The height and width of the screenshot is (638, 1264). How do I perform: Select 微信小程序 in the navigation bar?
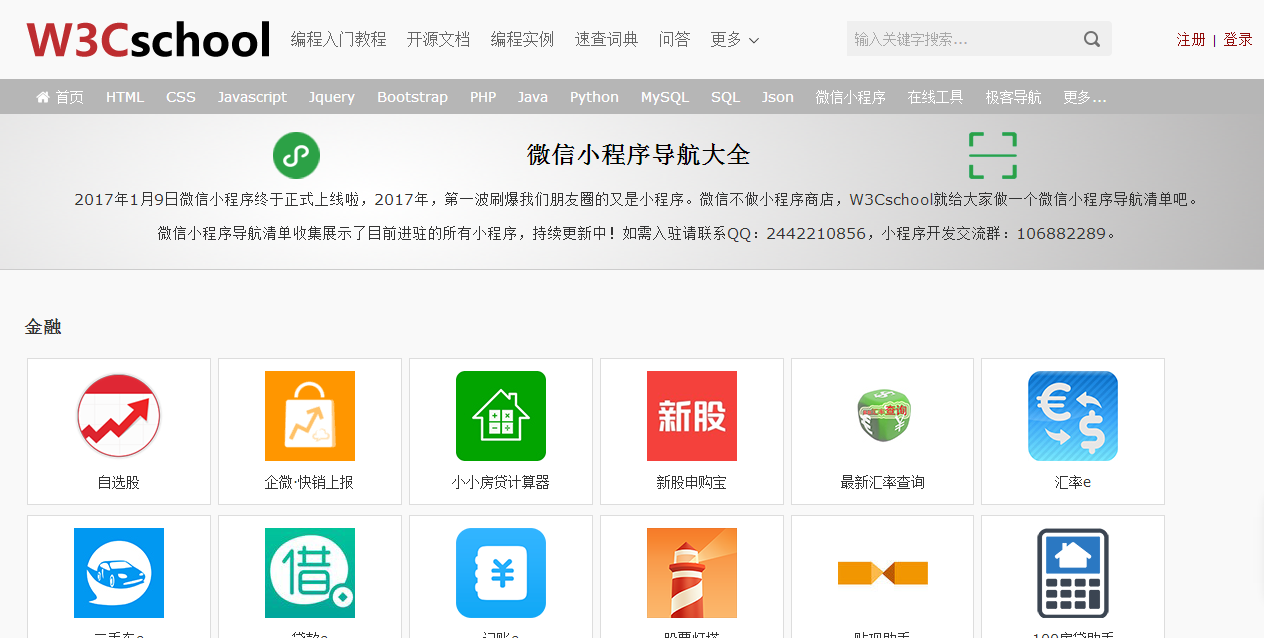tap(850, 97)
